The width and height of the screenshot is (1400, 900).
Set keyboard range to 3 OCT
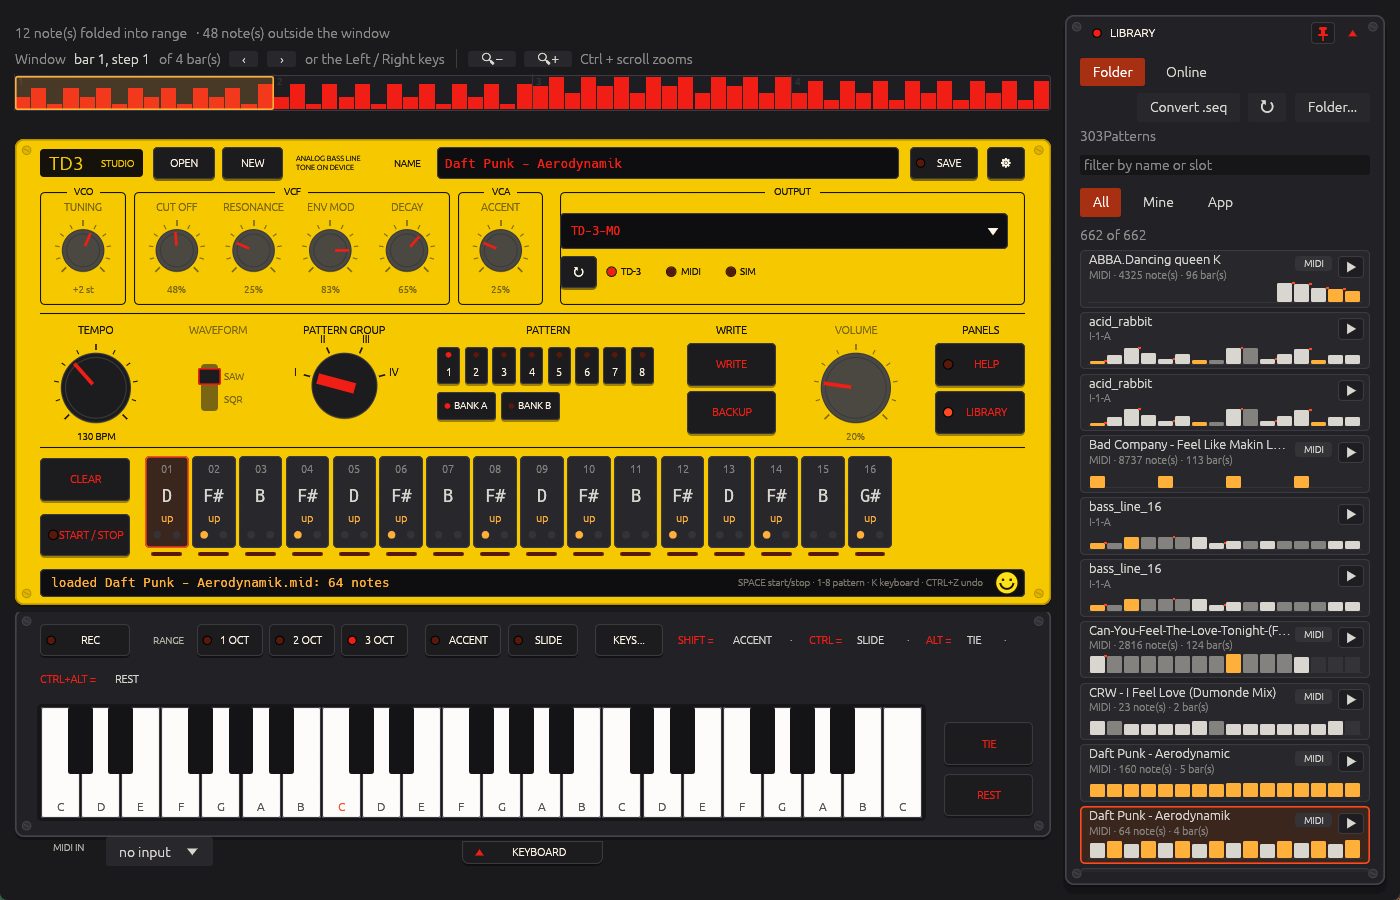click(374, 640)
